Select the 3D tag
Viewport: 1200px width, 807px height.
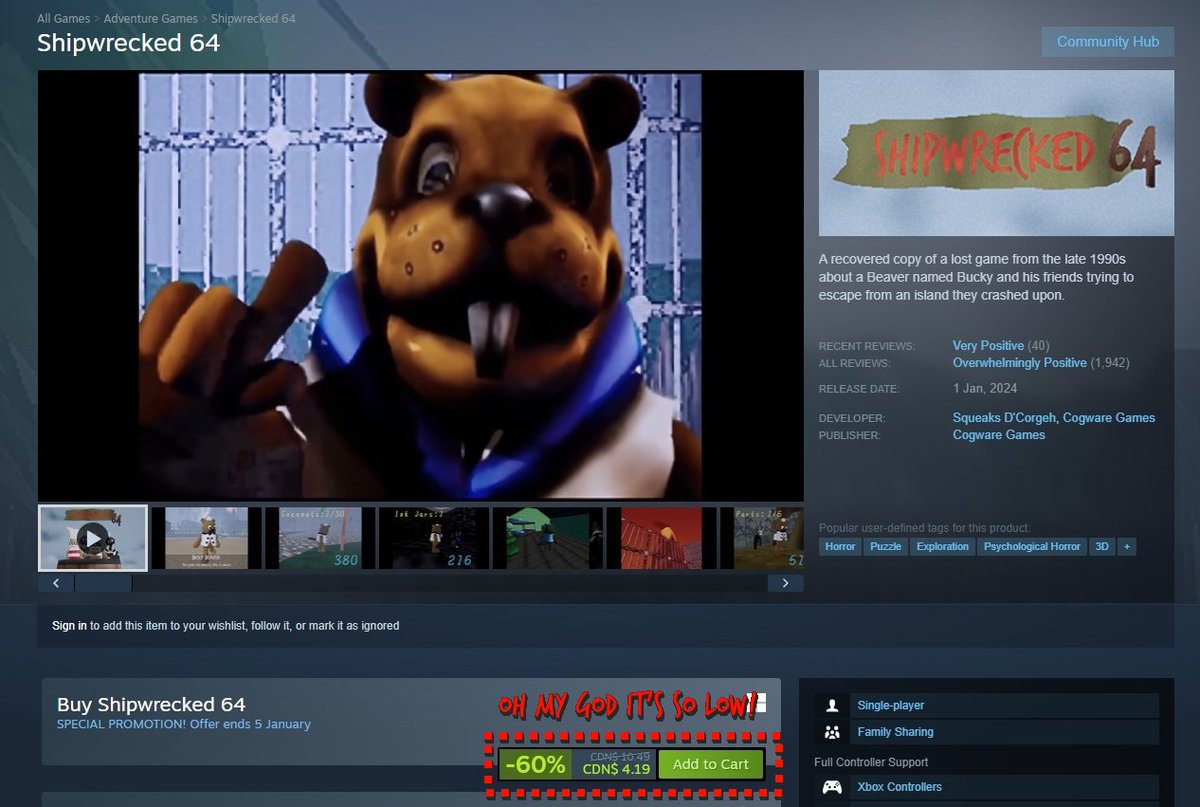pyautogui.click(x=1102, y=547)
